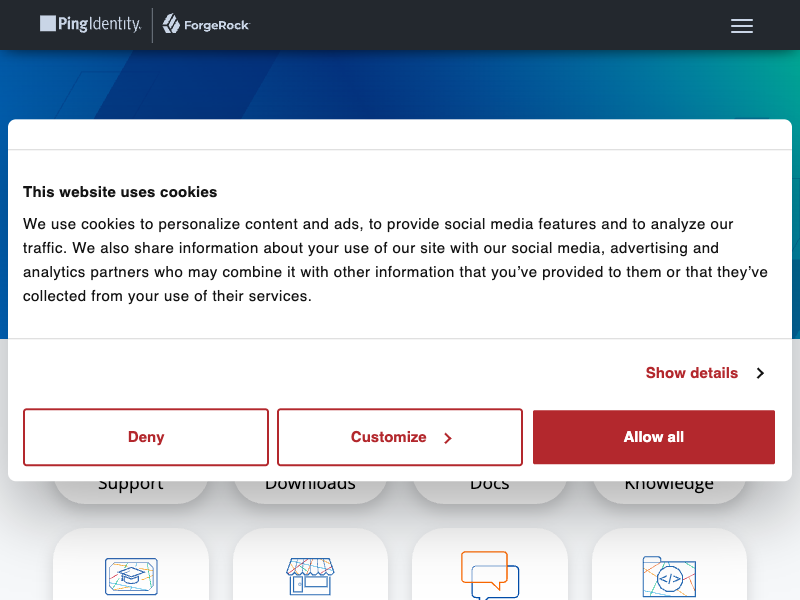Click the Ping Identity logo

tap(90, 24)
